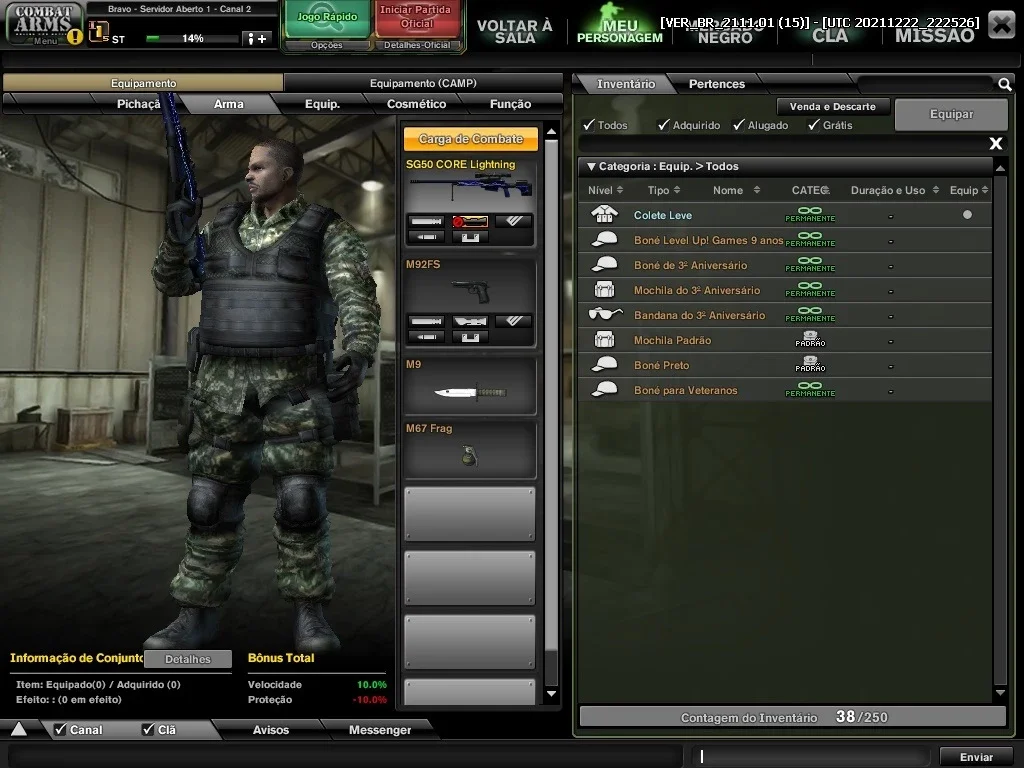Open the Equip. tab

(x=323, y=104)
